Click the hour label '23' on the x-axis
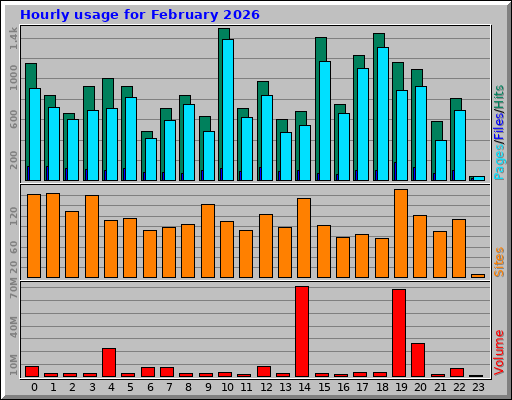 pyautogui.click(x=478, y=387)
